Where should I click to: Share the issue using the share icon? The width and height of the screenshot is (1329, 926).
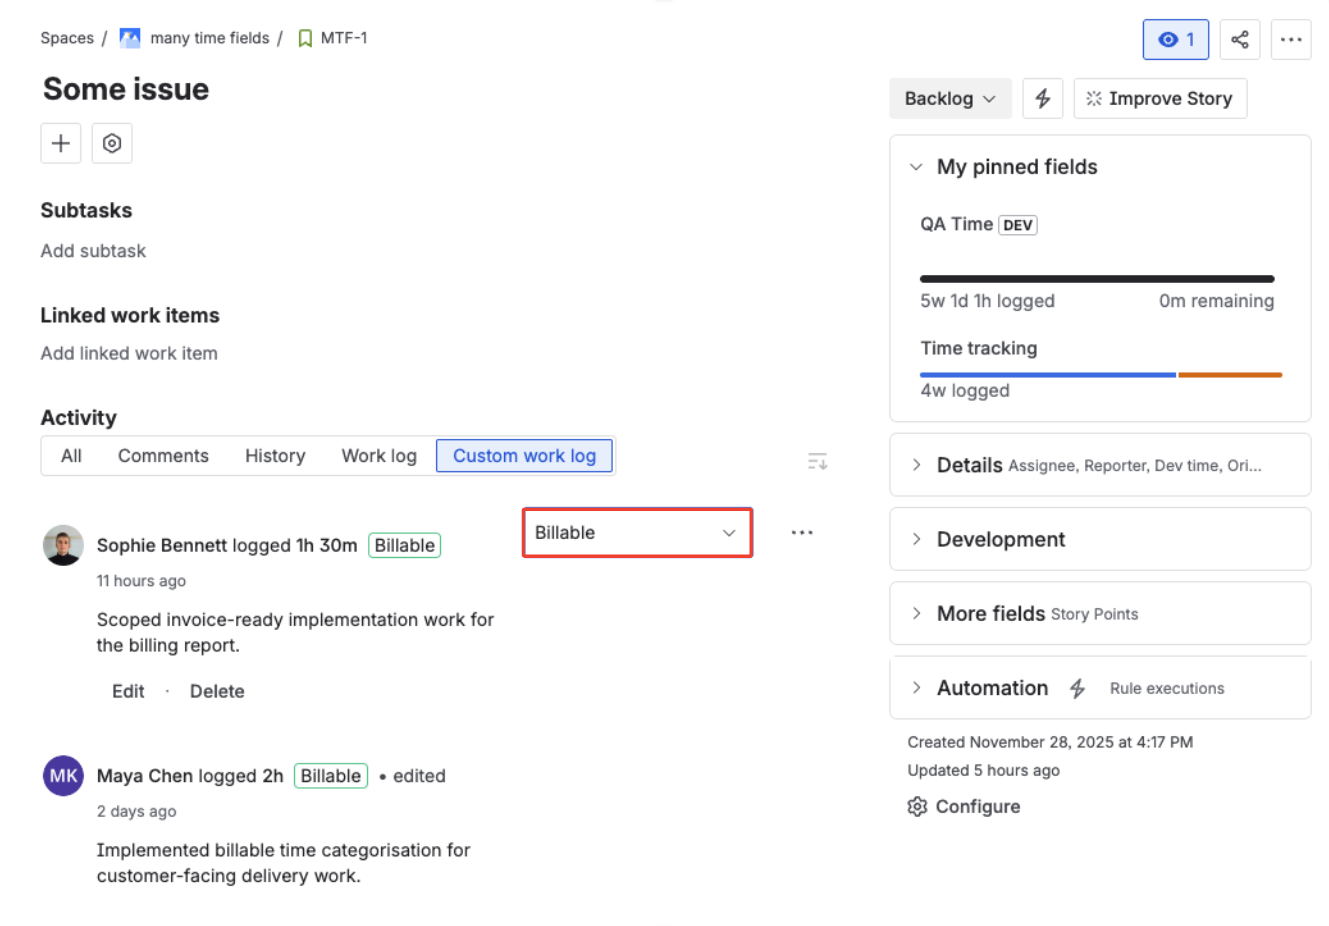(1240, 39)
